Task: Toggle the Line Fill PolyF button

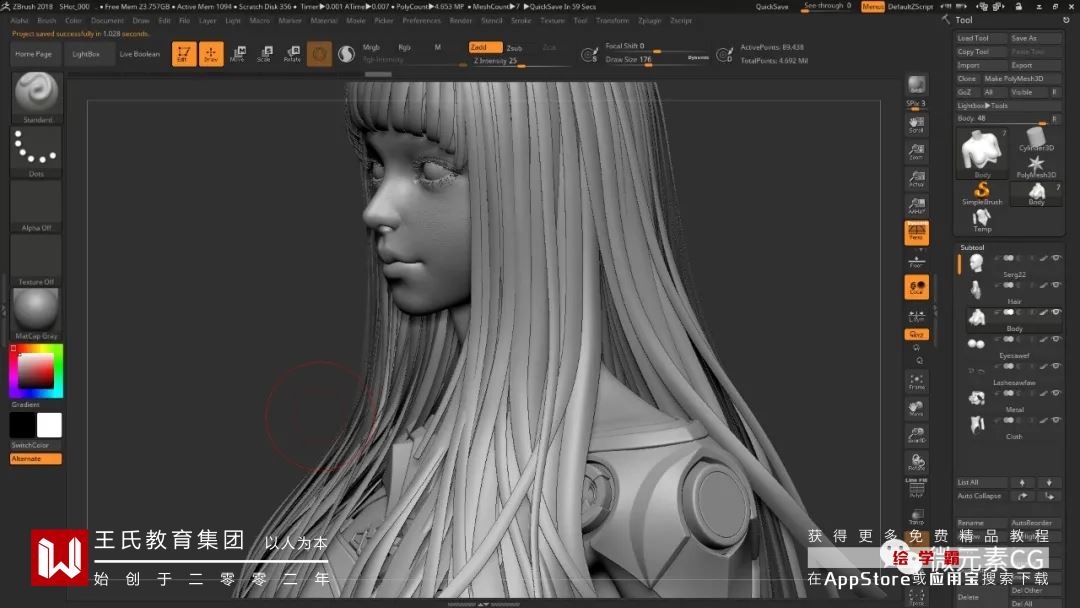Action: click(x=916, y=488)
